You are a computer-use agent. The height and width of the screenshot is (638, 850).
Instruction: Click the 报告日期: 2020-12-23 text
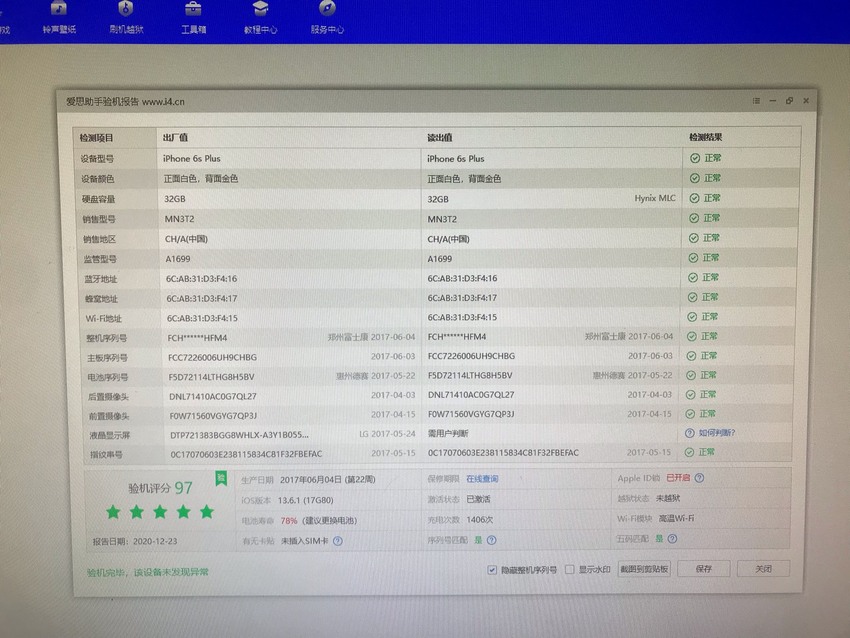pyautogui.click(x=135, y=541)
